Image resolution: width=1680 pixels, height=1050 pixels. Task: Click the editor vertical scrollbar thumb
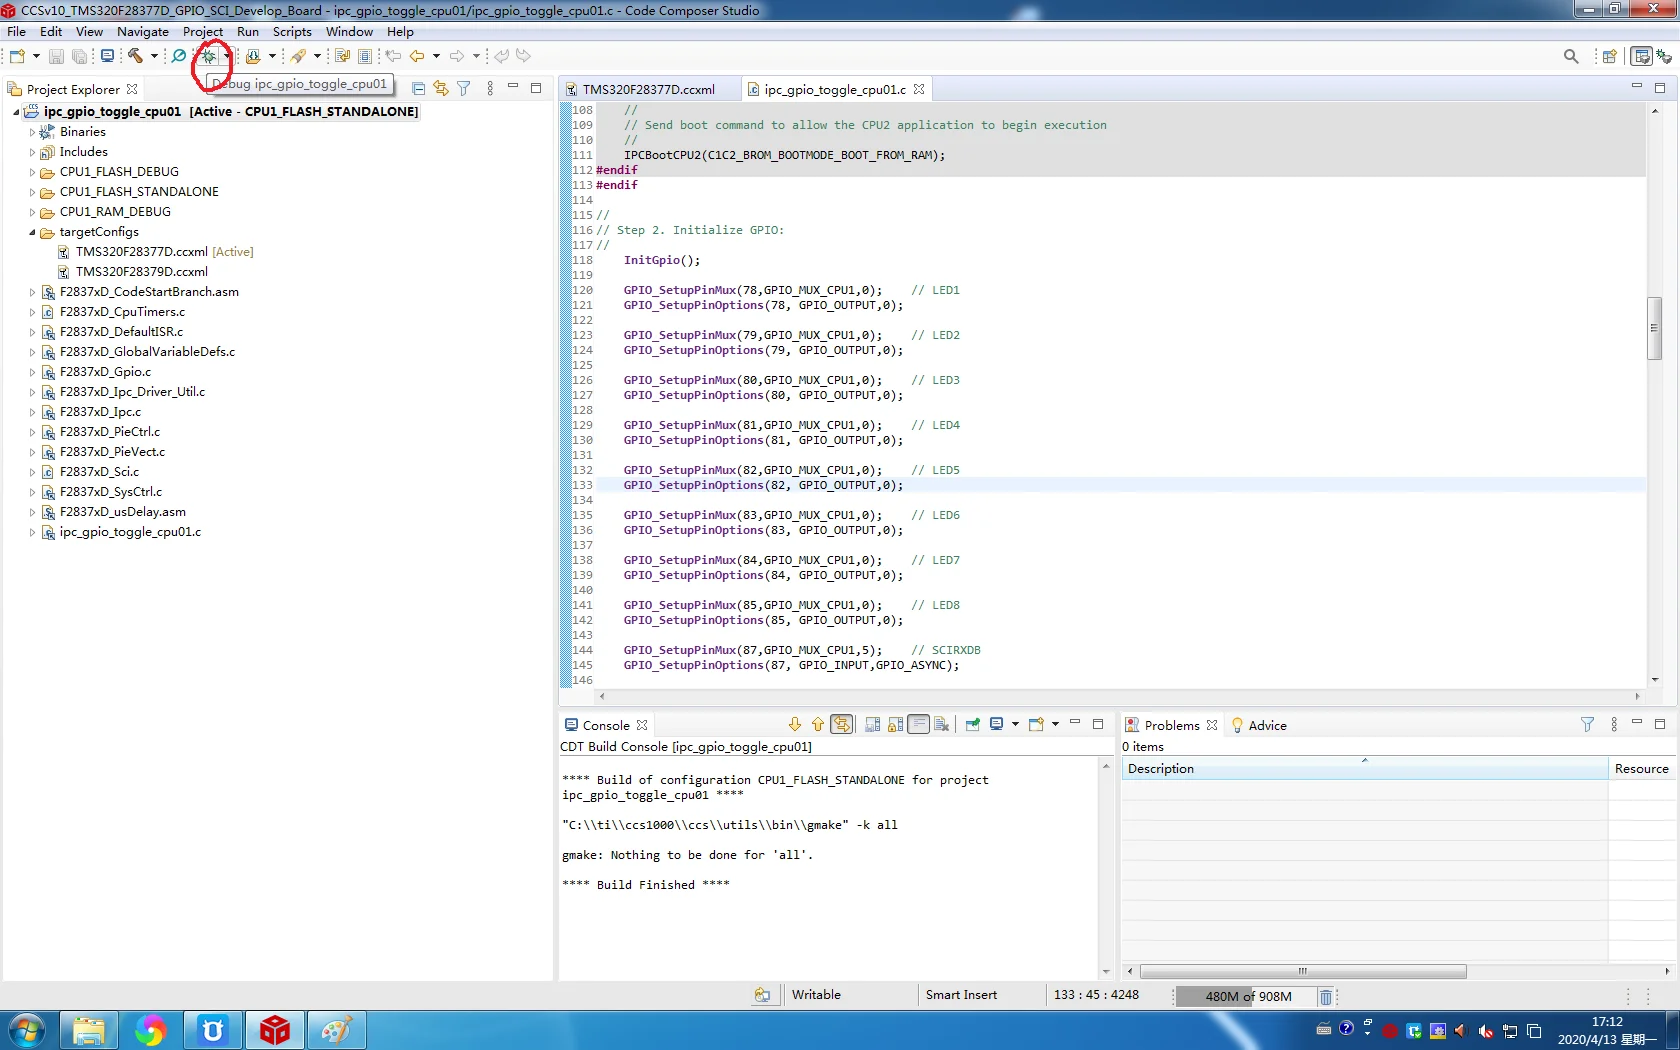pyautogui.click(x=1654, y=328)
